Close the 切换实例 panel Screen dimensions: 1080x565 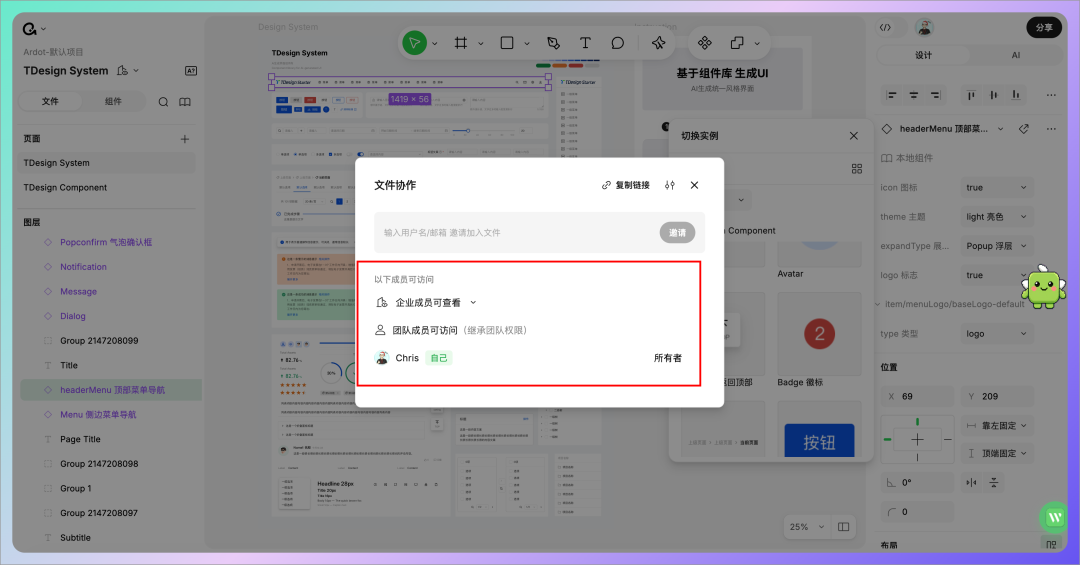click(x=853, y=136)
